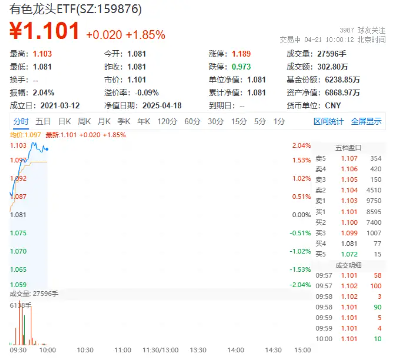Screen dimensions: 395x362
Task: Open the 月K chart tab
Action: [104, 122]
